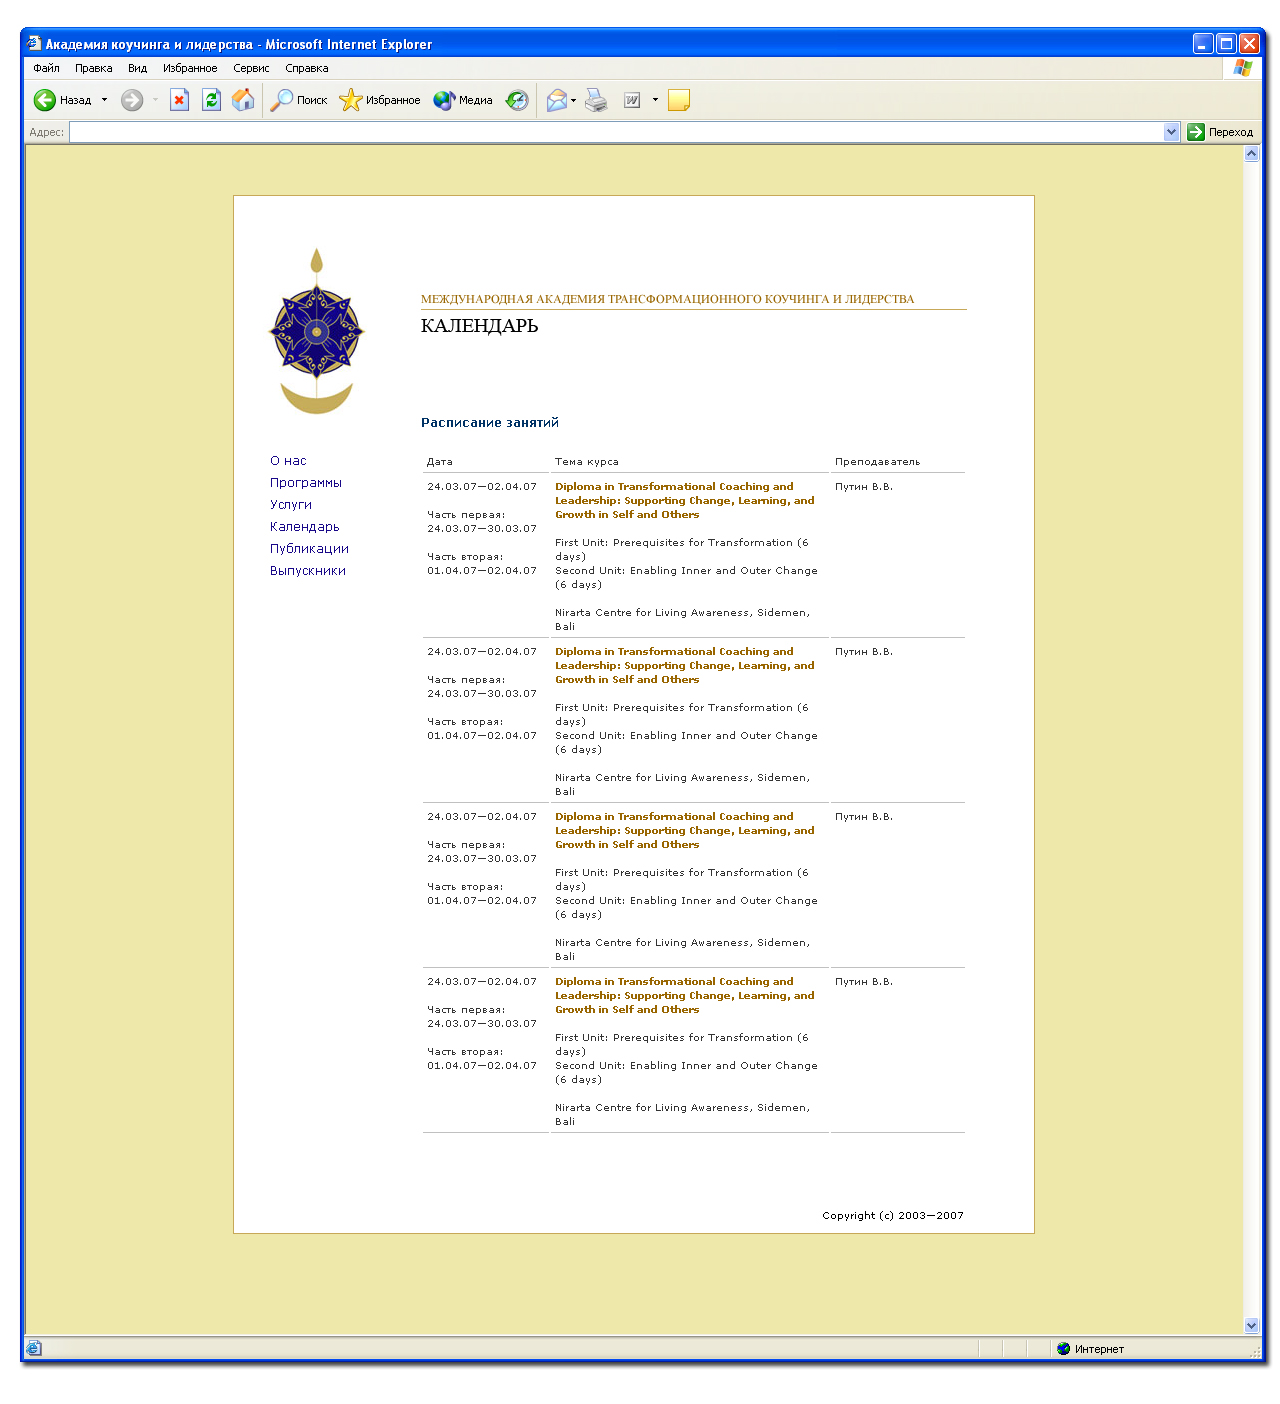Expand the Назад back history dropdown arrow
Viewport: 1280px width, 1404px height.
tap(104, 100)
